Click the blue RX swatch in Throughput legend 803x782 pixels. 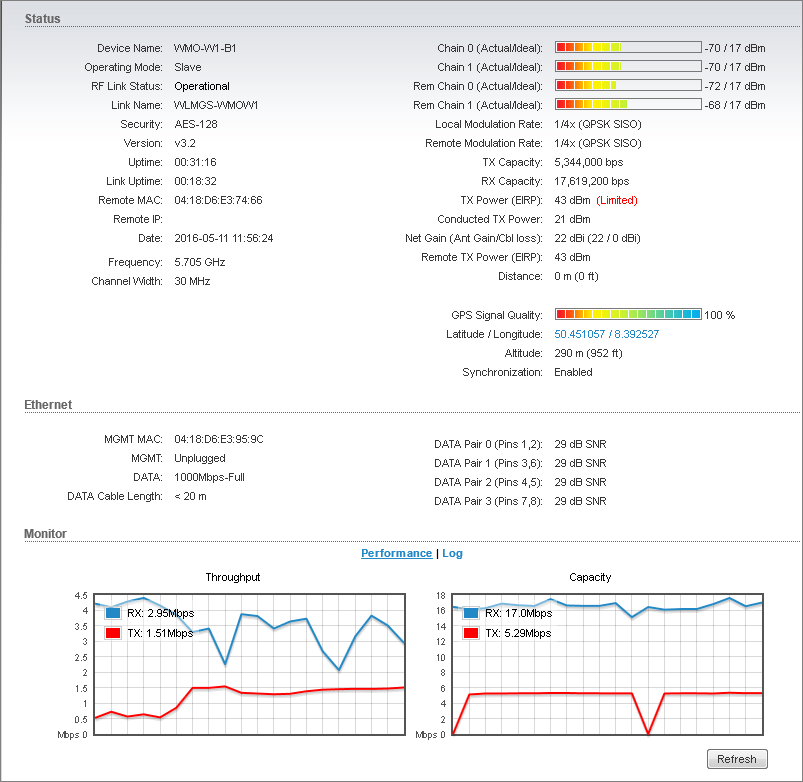point(113,613)
